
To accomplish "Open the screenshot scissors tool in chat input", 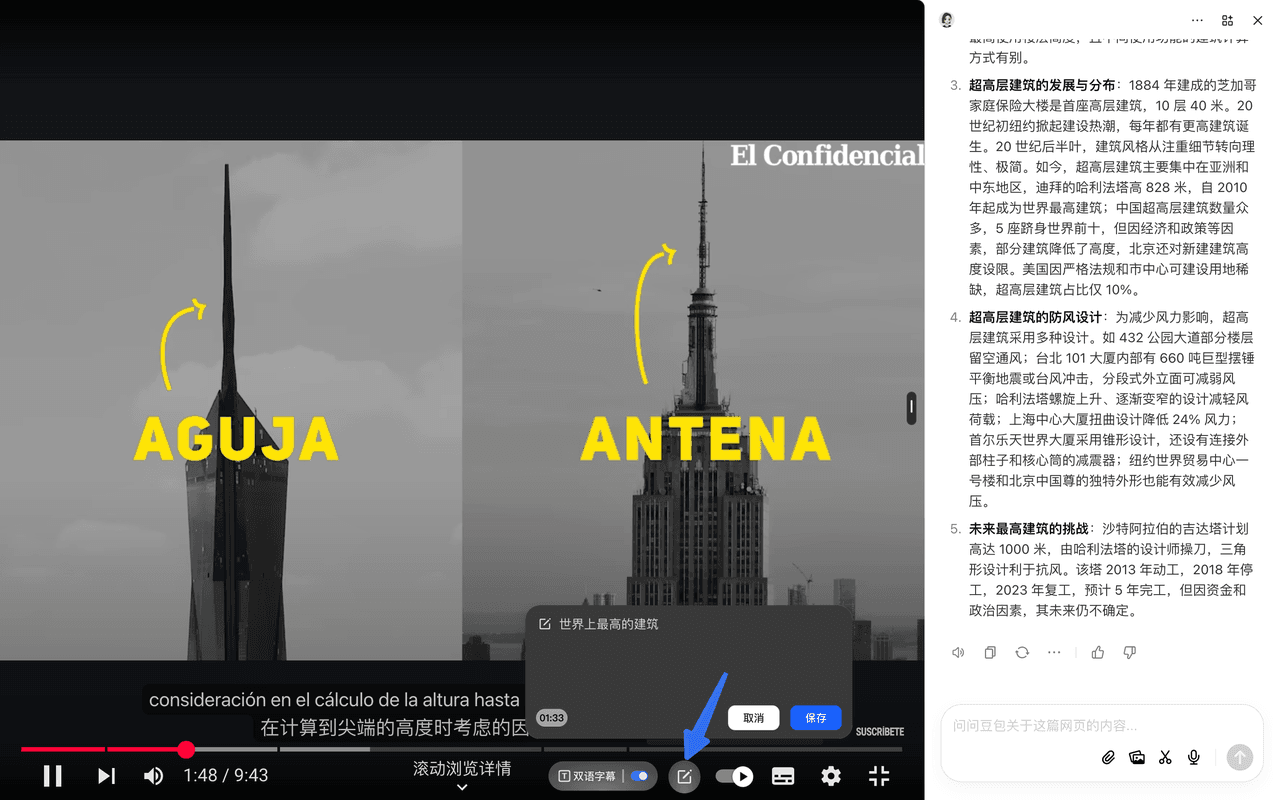I will (1165, 758).
